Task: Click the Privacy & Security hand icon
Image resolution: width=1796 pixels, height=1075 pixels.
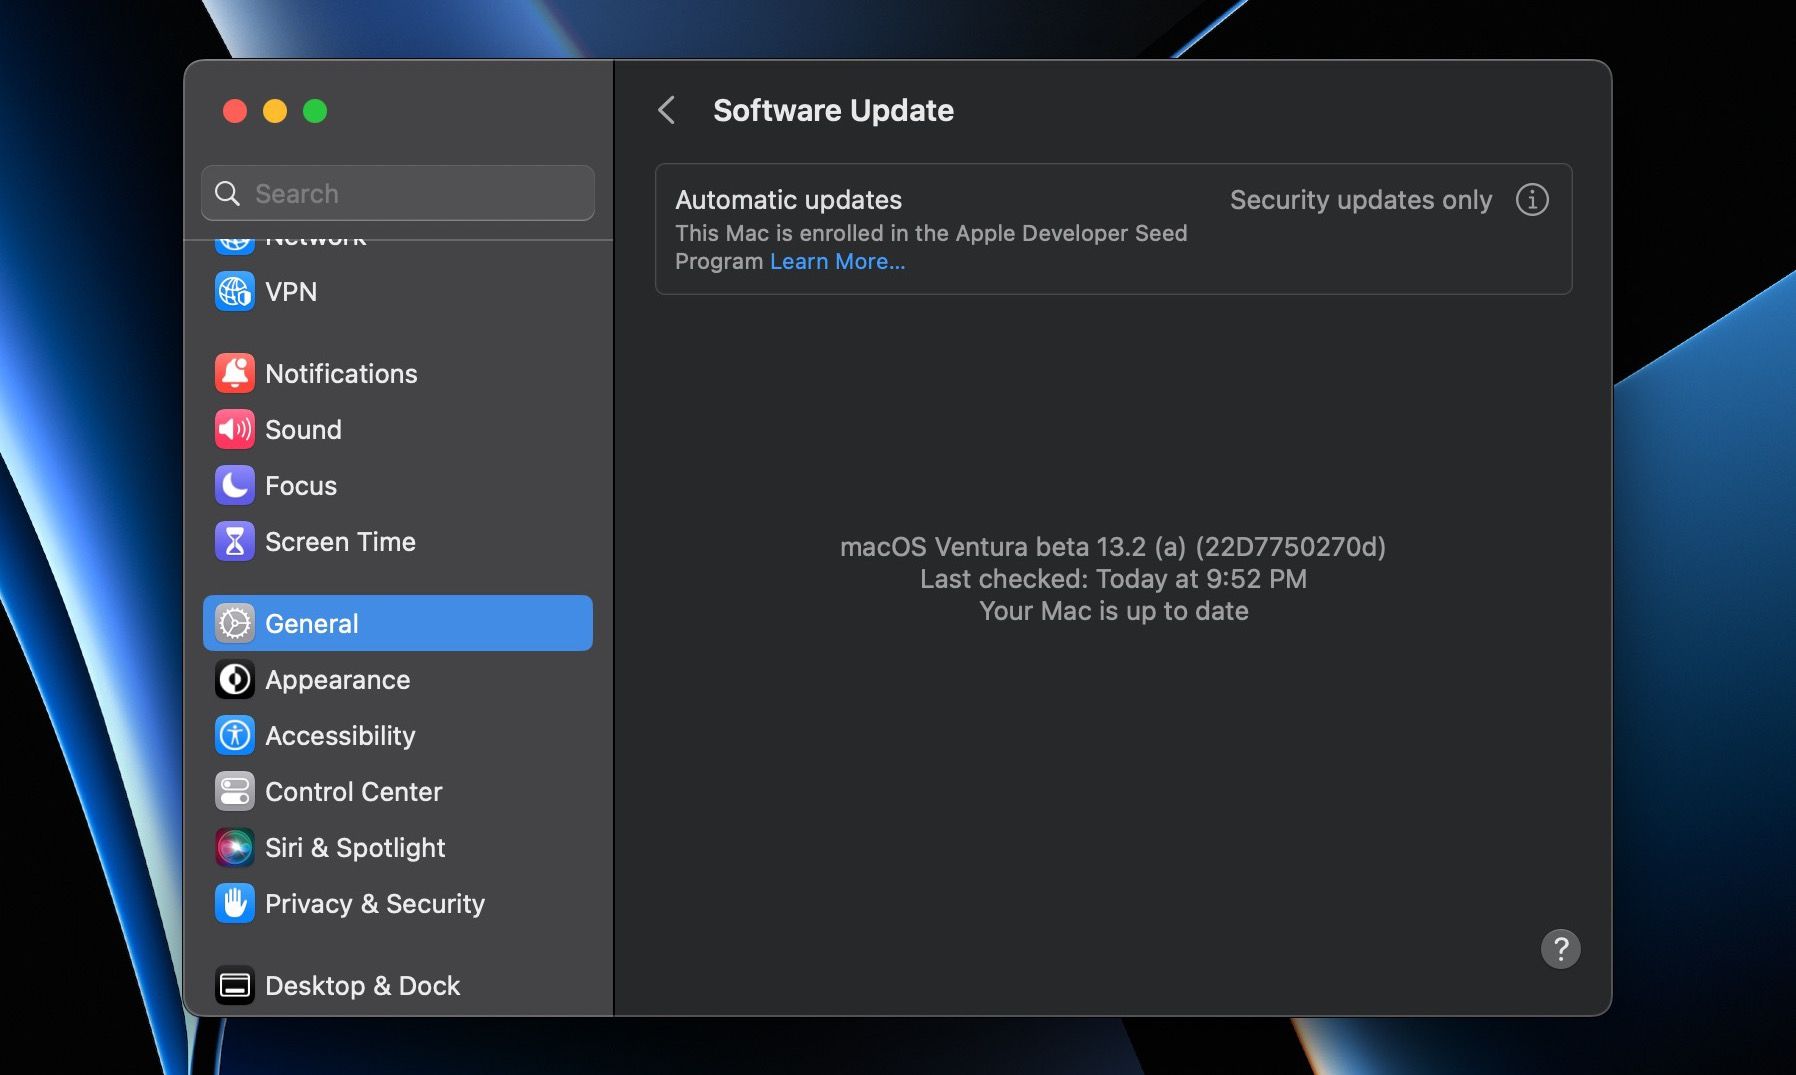Action: [235, 904]
